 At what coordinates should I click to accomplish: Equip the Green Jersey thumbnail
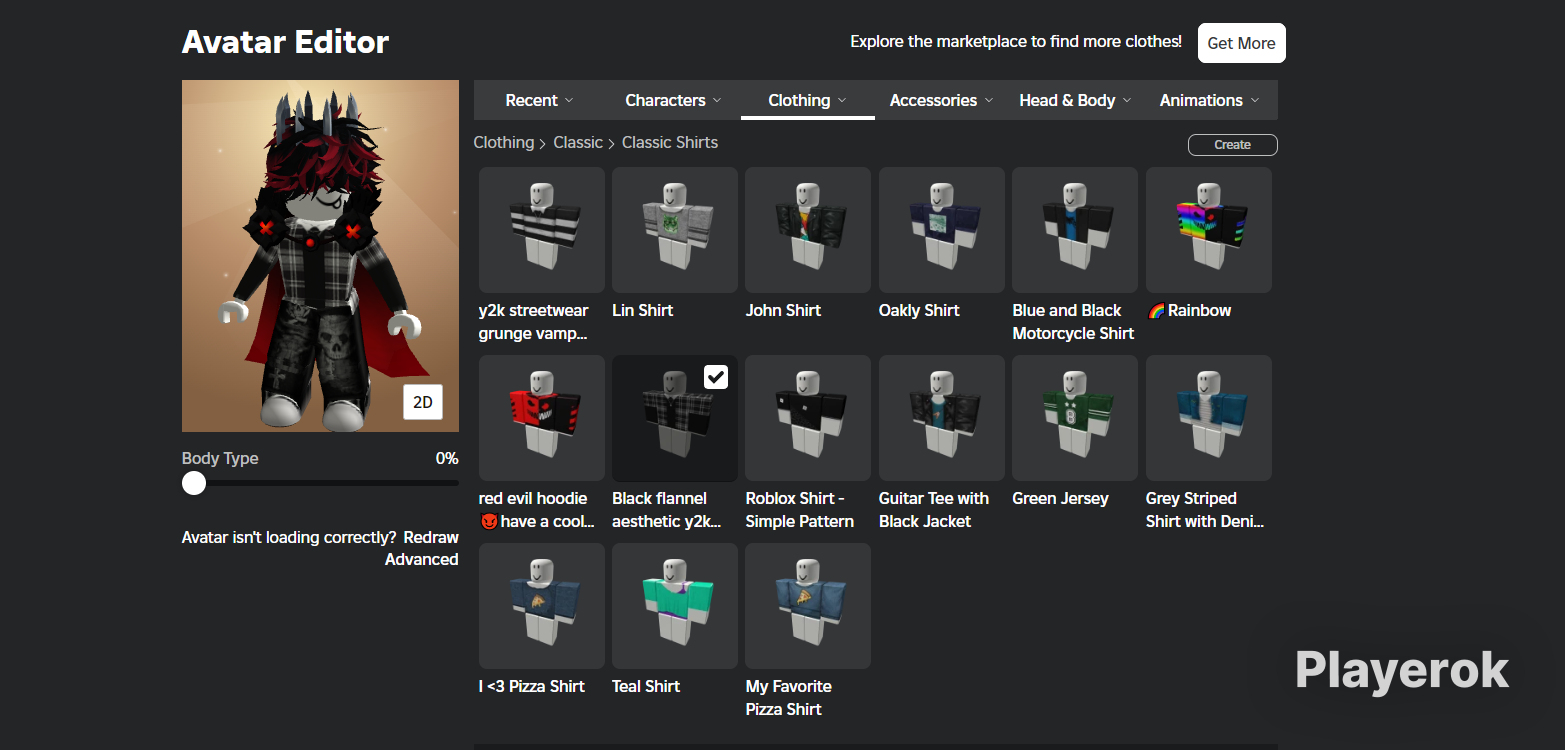click(1075, 418)
